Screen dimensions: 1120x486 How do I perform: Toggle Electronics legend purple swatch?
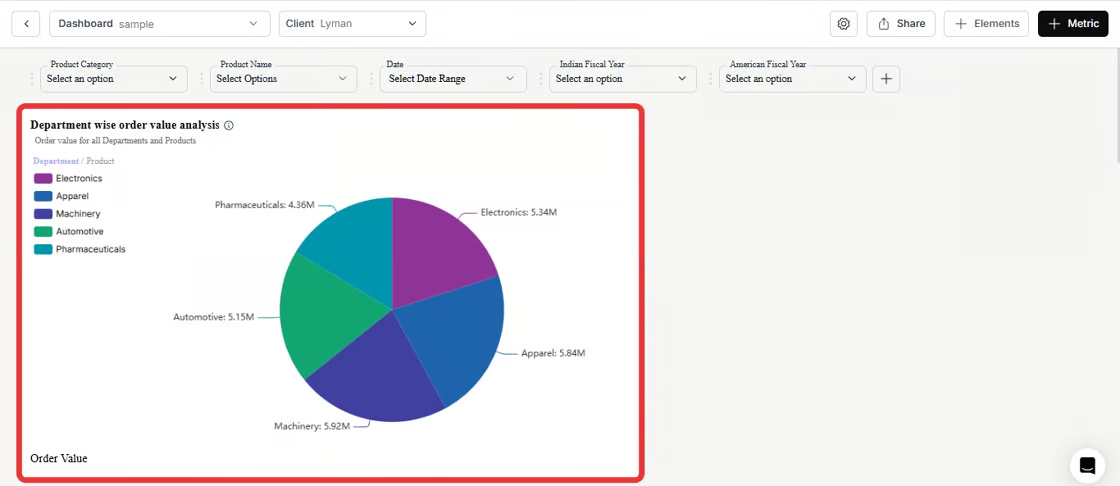click(x=43, y=178)
